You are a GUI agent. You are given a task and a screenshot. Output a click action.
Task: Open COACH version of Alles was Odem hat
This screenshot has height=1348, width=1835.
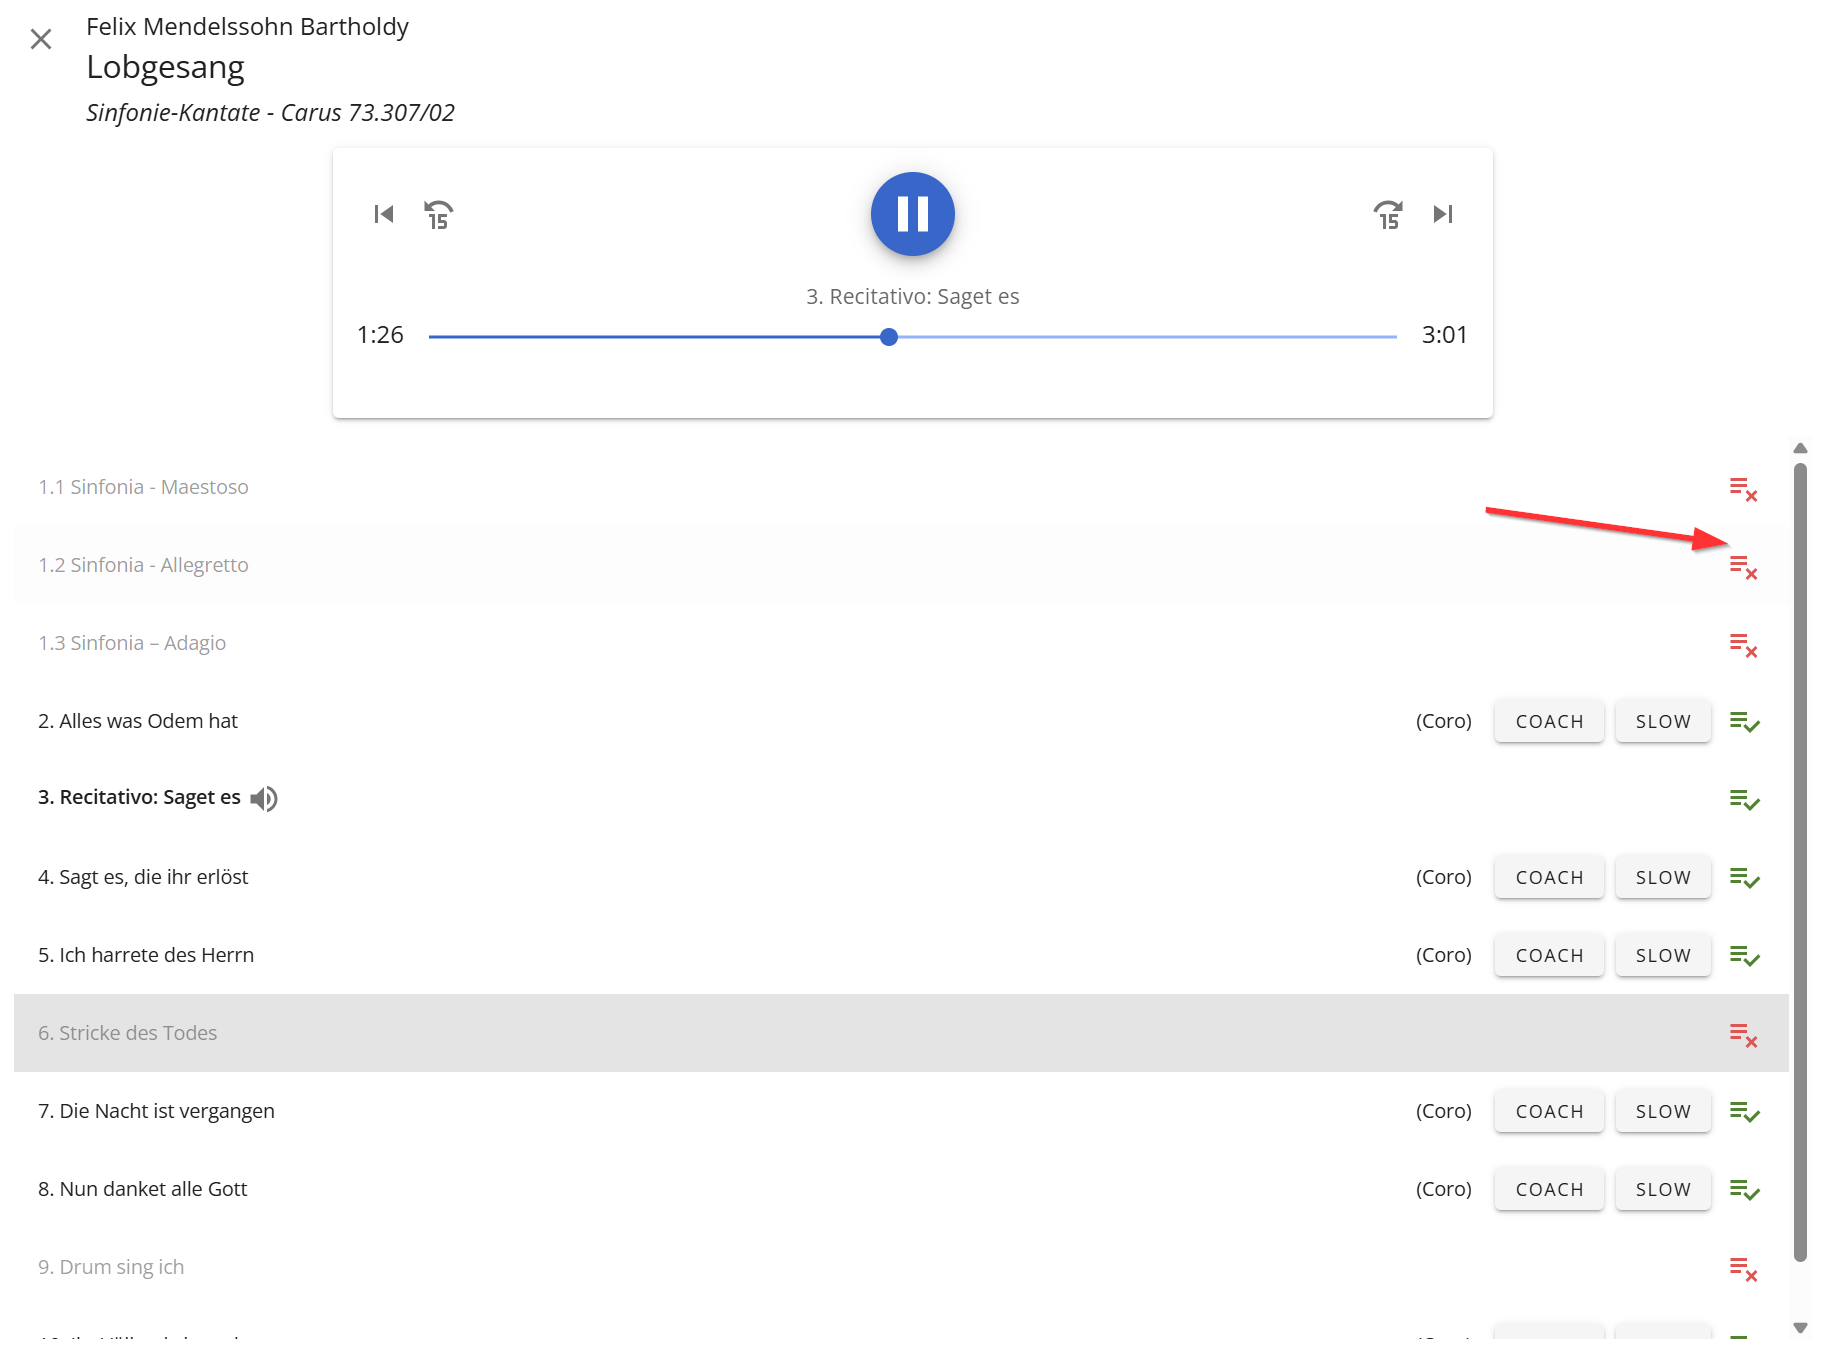pos(1548,721)
